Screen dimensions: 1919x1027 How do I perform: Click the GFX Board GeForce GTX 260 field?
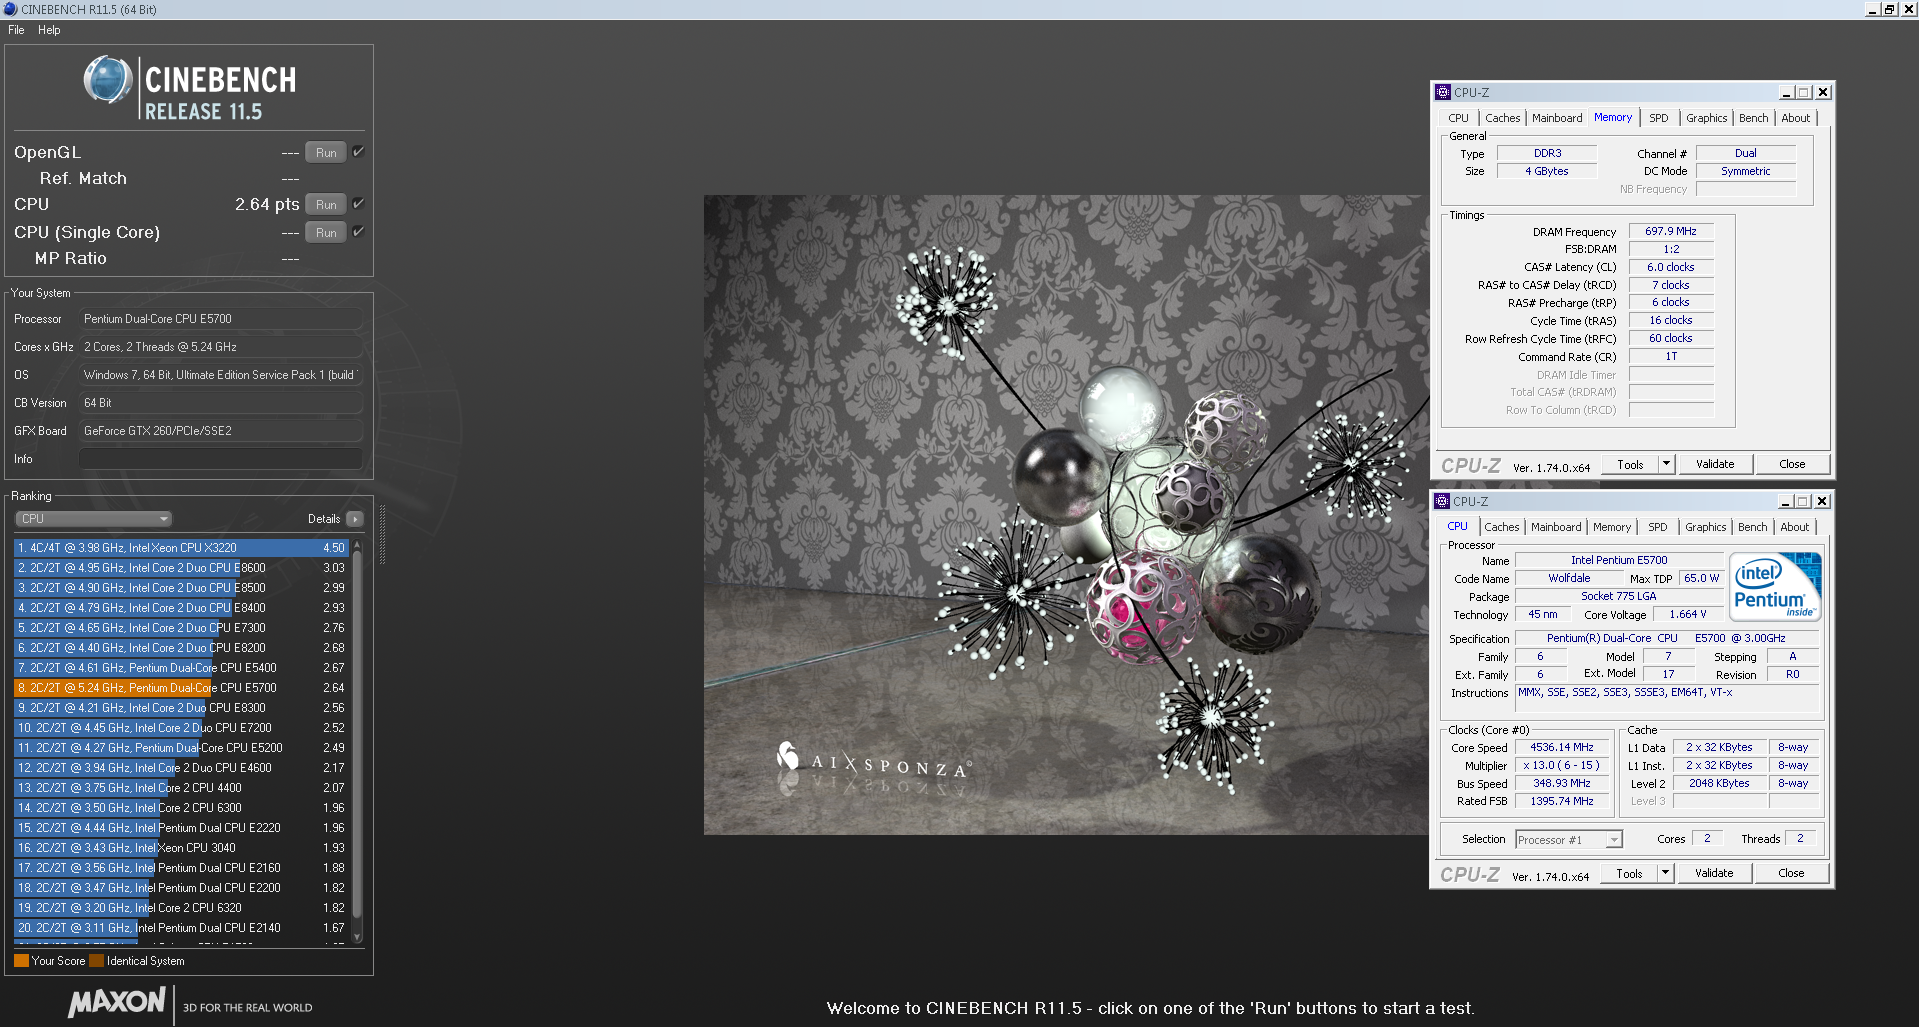click(220, 431)
